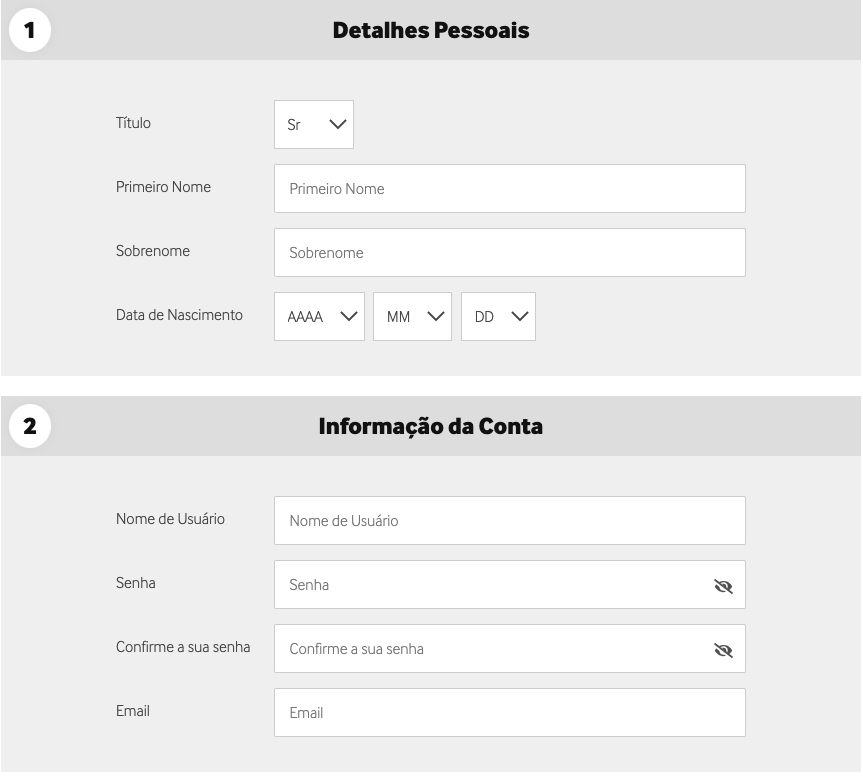
Task: Focus the Sobrenome text field
Action: click(509, 253)
